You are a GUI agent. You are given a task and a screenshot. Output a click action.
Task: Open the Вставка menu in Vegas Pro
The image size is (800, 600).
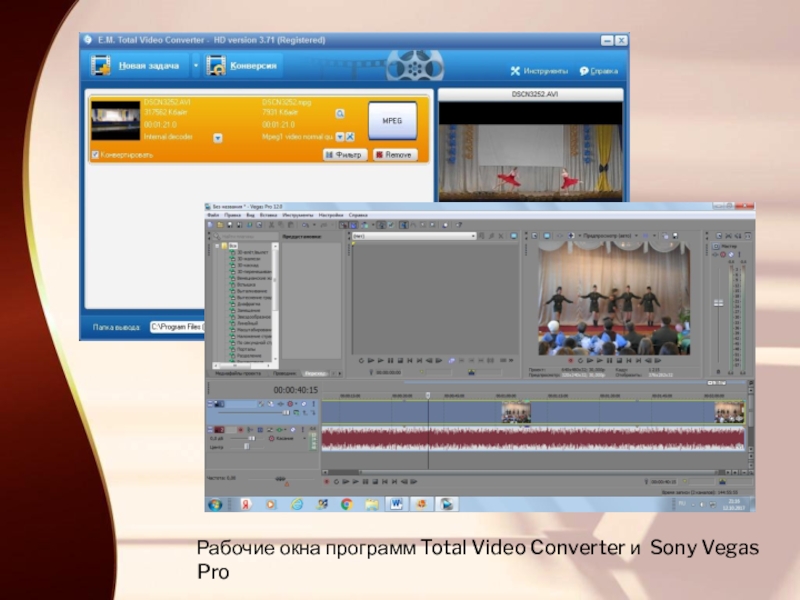pos(267,215)
